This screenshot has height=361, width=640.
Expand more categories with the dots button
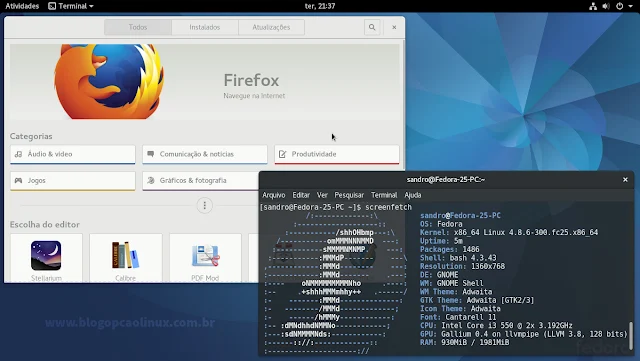(204, 205)
